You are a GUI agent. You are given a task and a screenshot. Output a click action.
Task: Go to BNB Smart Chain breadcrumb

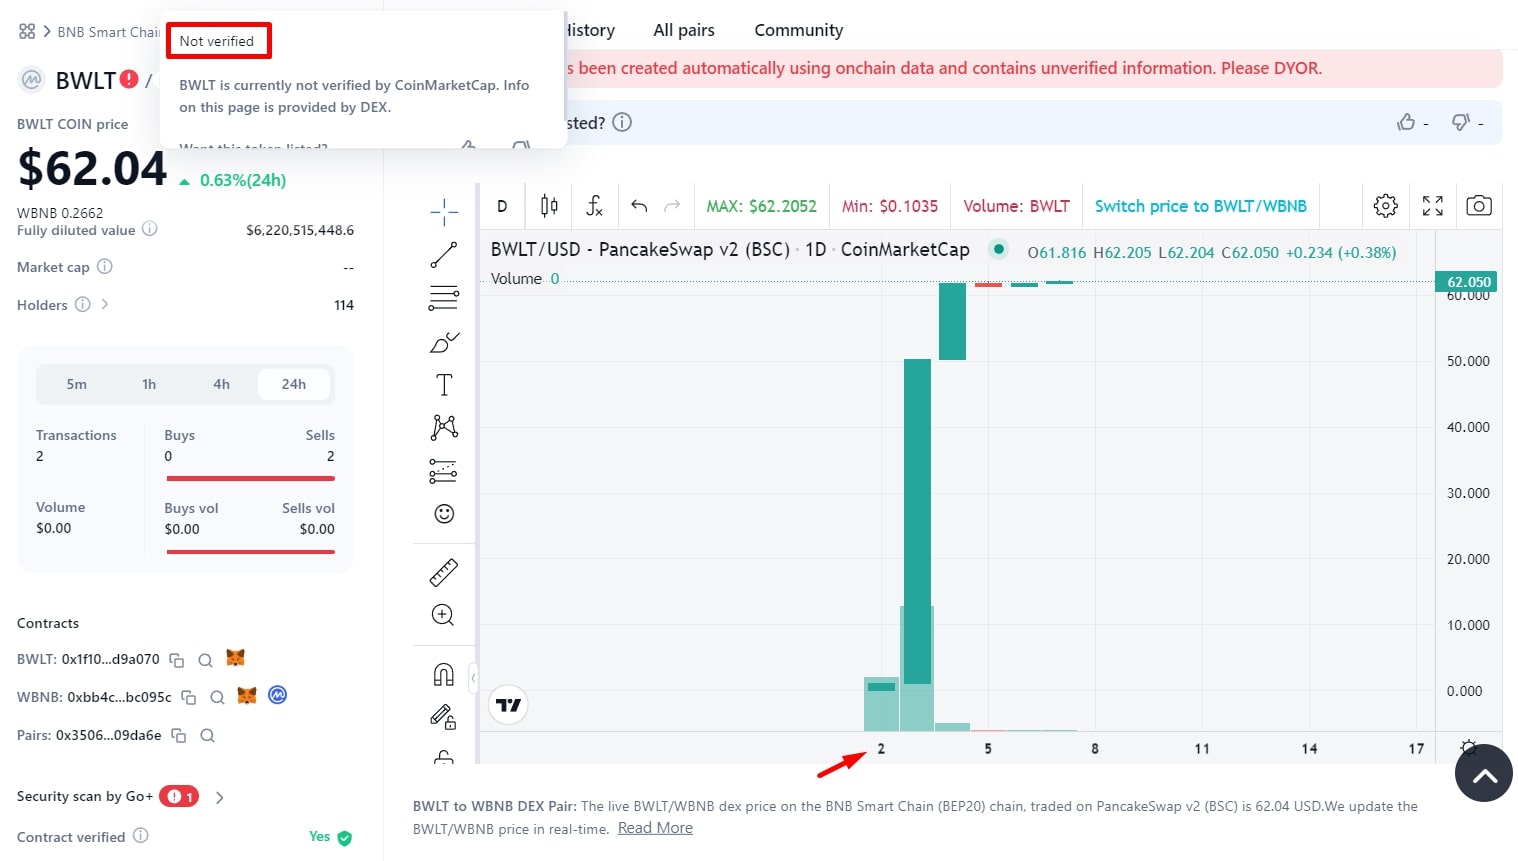point(108,32)
